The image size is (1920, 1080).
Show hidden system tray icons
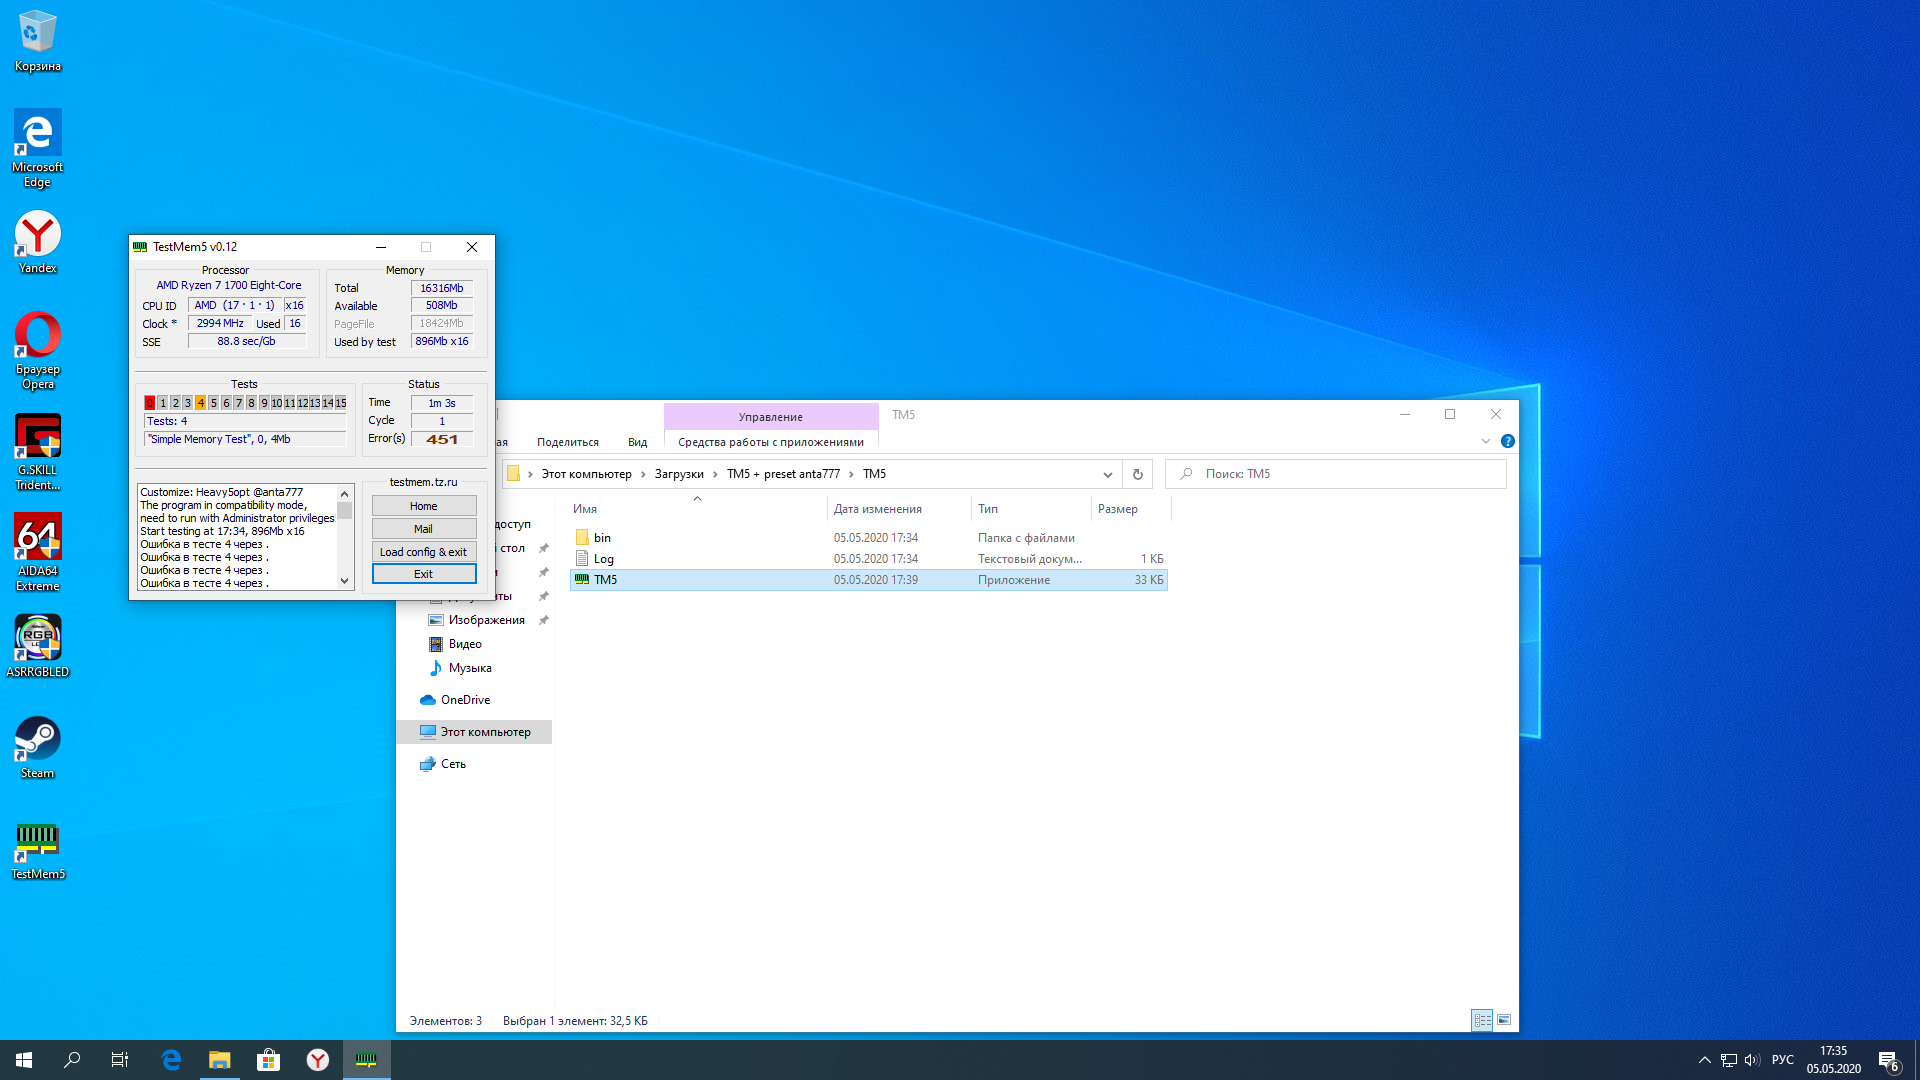1704,1060
